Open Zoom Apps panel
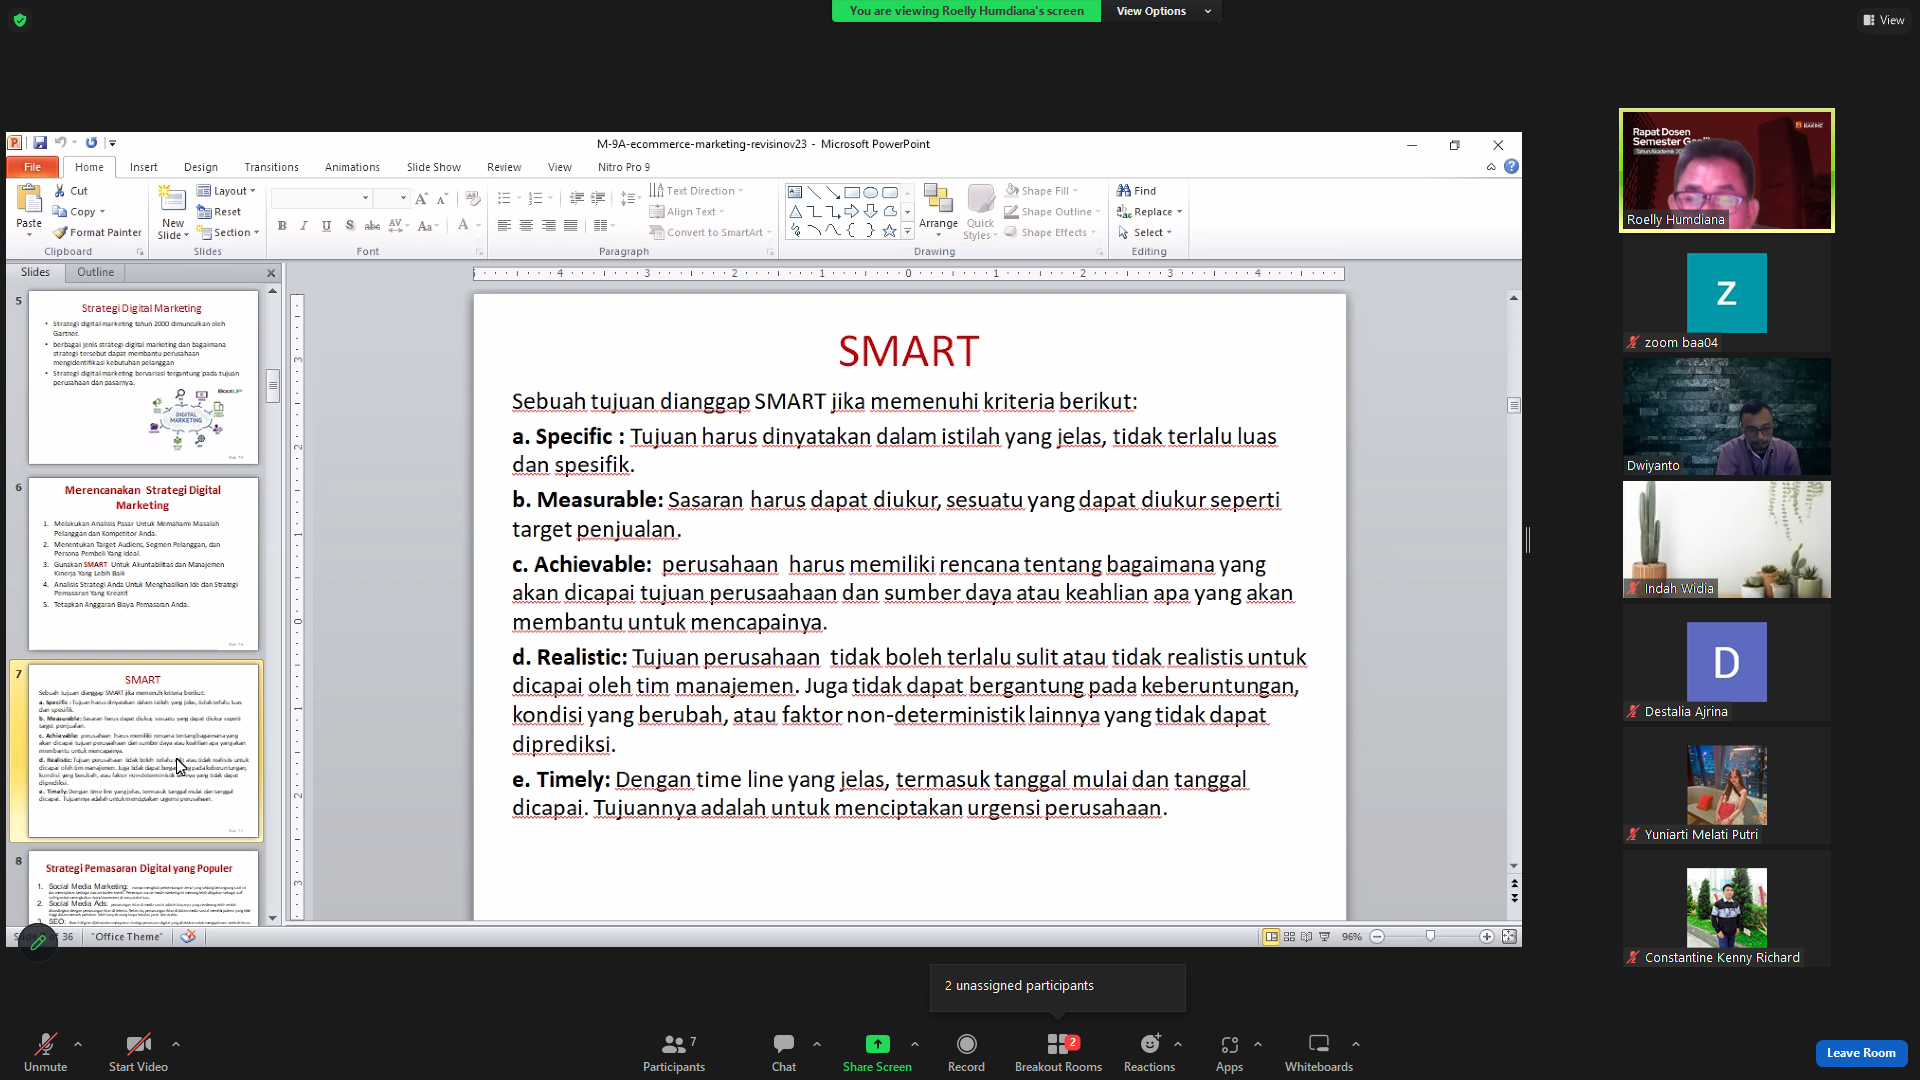 (1229, 1053)
